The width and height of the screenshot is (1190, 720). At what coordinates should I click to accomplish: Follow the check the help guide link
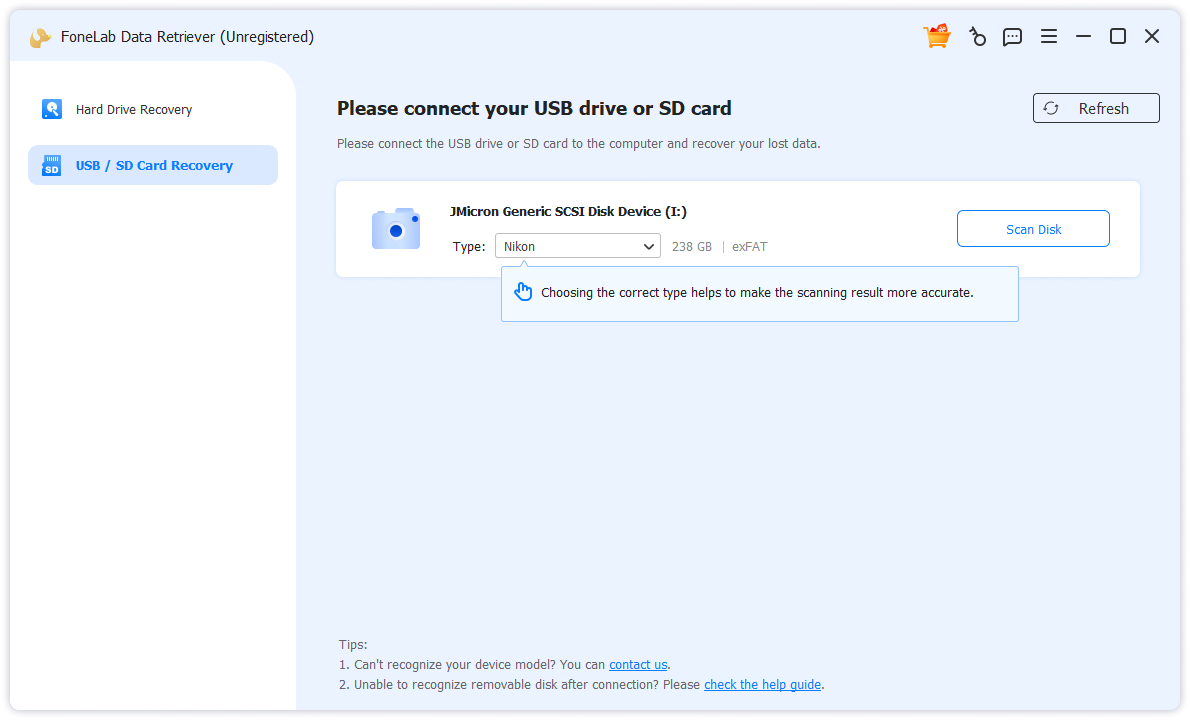[762, 684]
